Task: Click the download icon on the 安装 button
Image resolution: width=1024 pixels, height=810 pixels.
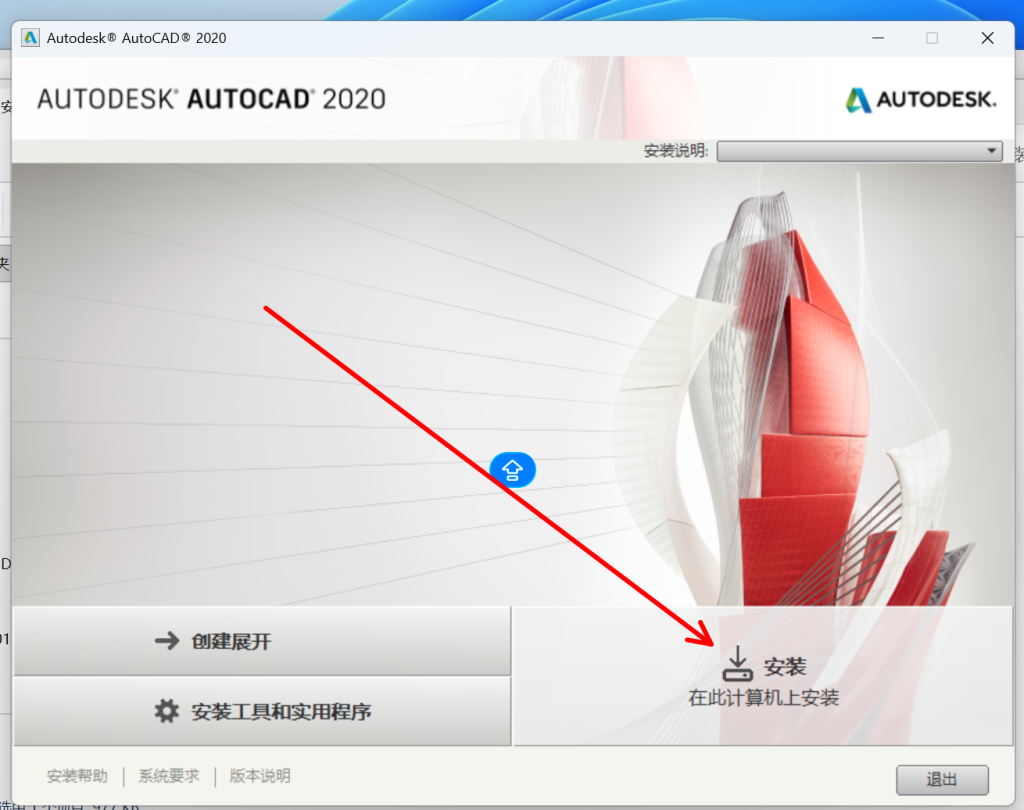Action: tap(737, 664)
